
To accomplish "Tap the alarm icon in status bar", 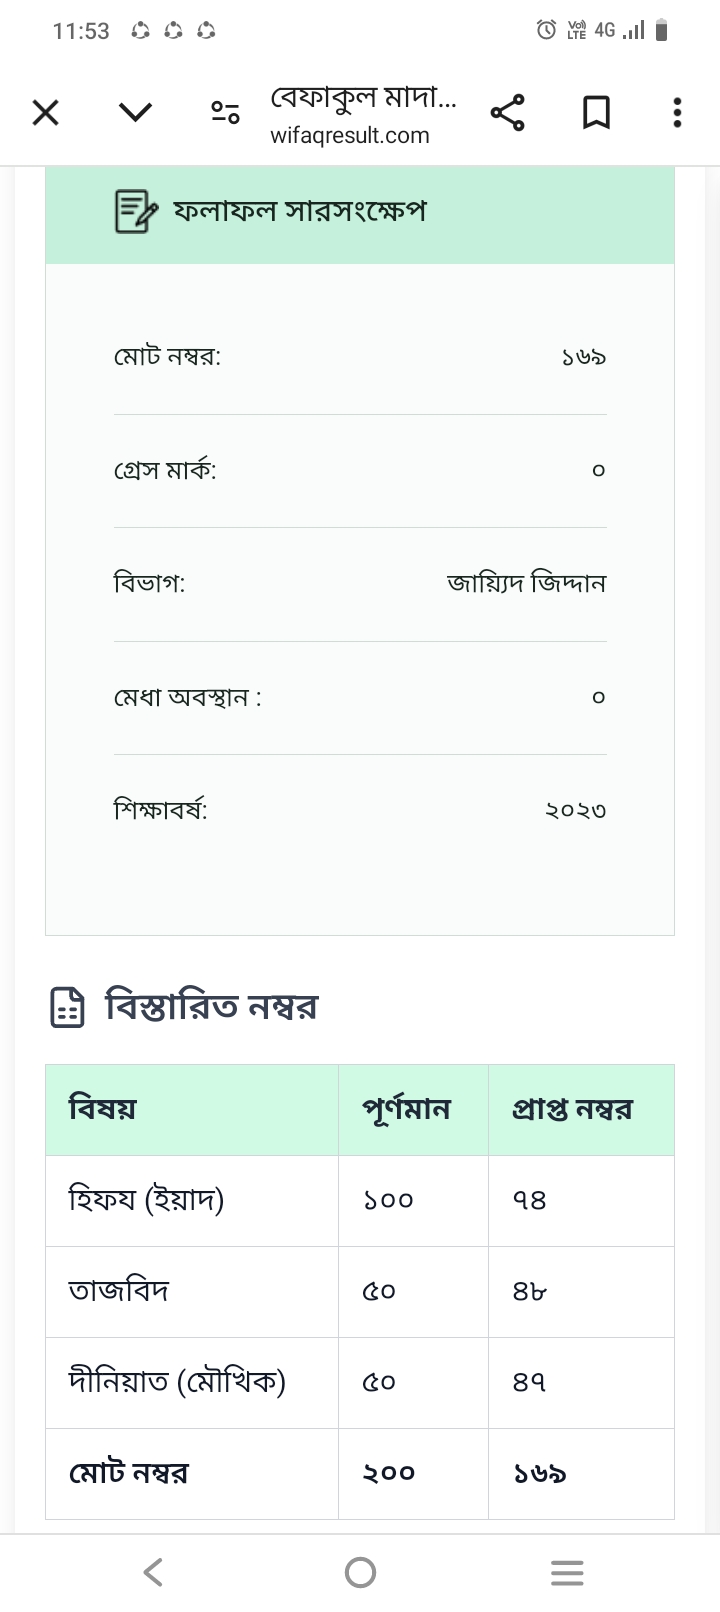I will [x=546, y=30].
